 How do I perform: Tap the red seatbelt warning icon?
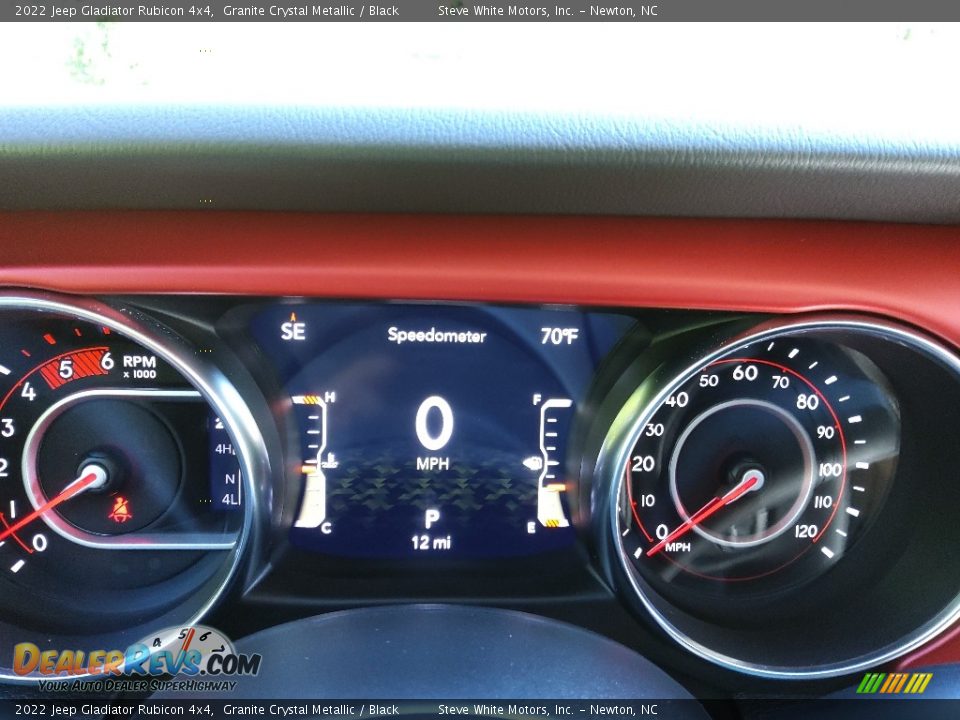point(121,509)
